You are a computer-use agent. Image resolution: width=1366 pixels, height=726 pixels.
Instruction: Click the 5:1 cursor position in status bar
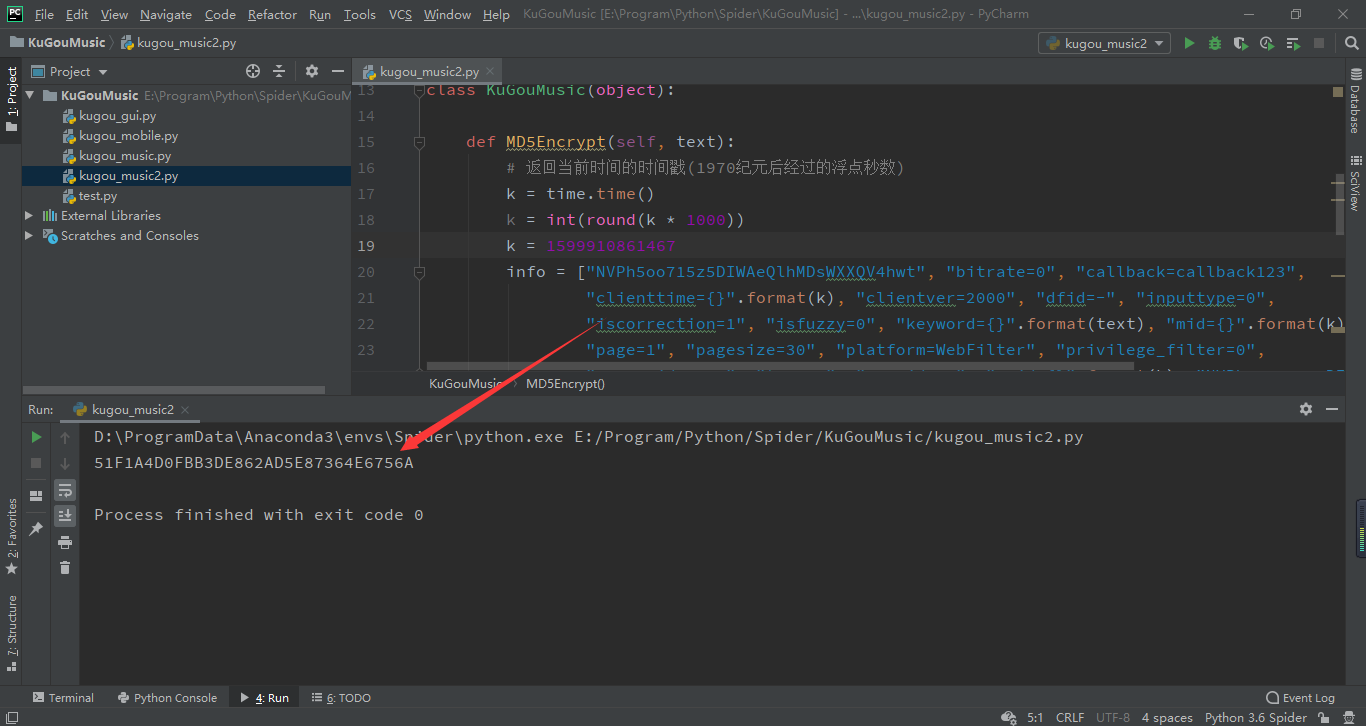click(1035, 717)
